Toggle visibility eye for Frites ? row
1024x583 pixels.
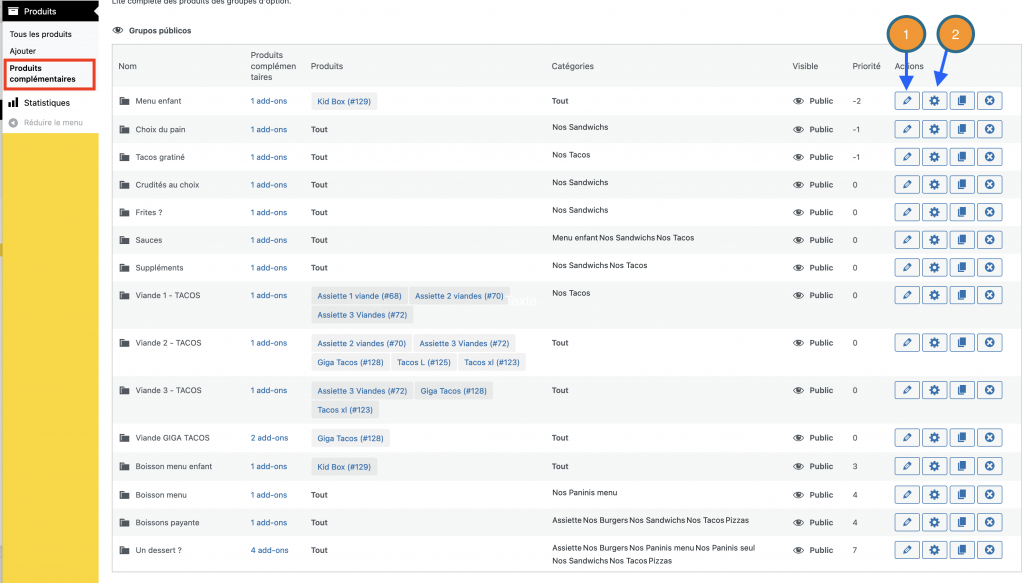[798, 212]
